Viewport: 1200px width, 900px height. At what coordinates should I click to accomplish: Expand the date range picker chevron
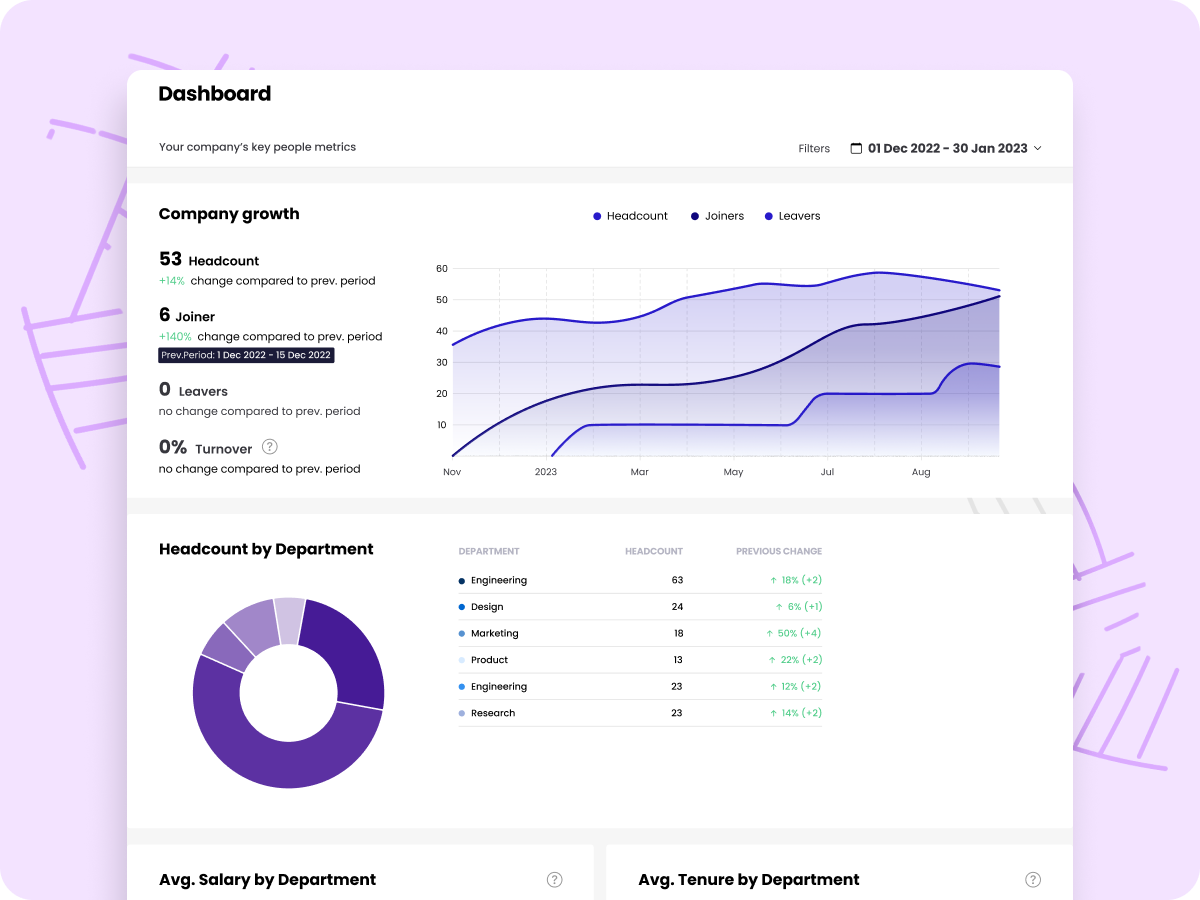click(1039, 148)
